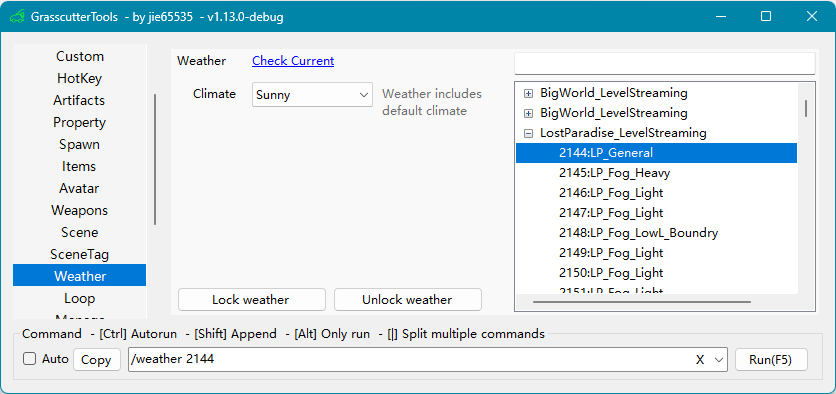Copy the command with Copy button

point(97,360)
